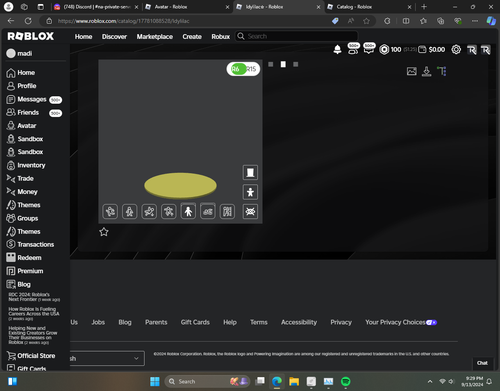This screenshot has width=500, height=391.
Task: Click the standing figure icon in preview
Action: (250, 192)
